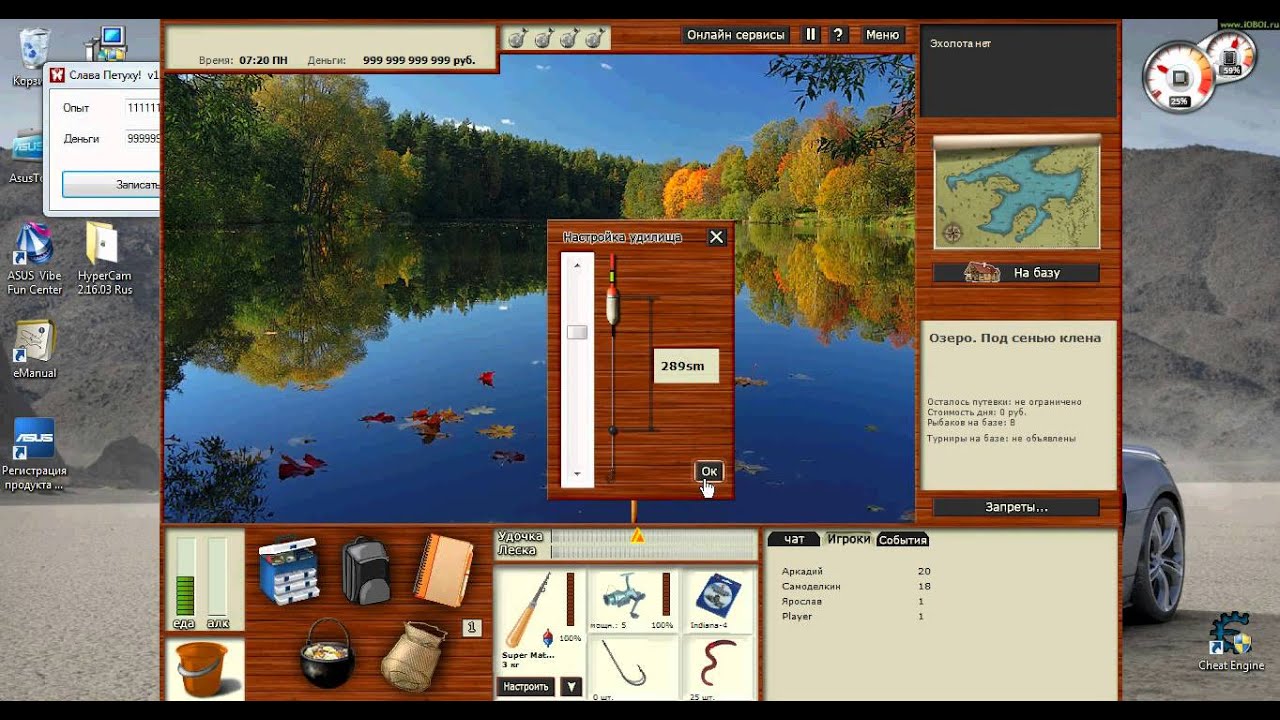Switch to the чат tab

(794, 539)
